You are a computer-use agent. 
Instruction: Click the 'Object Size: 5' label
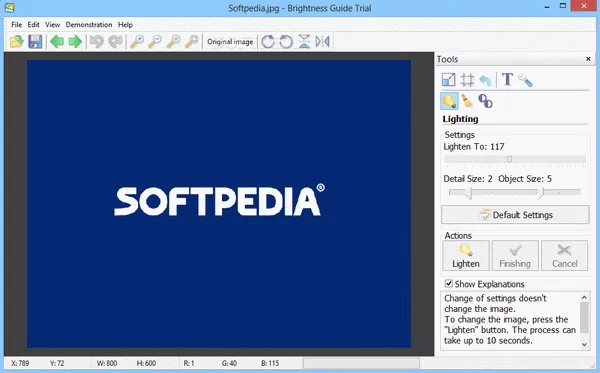[525, 179]
